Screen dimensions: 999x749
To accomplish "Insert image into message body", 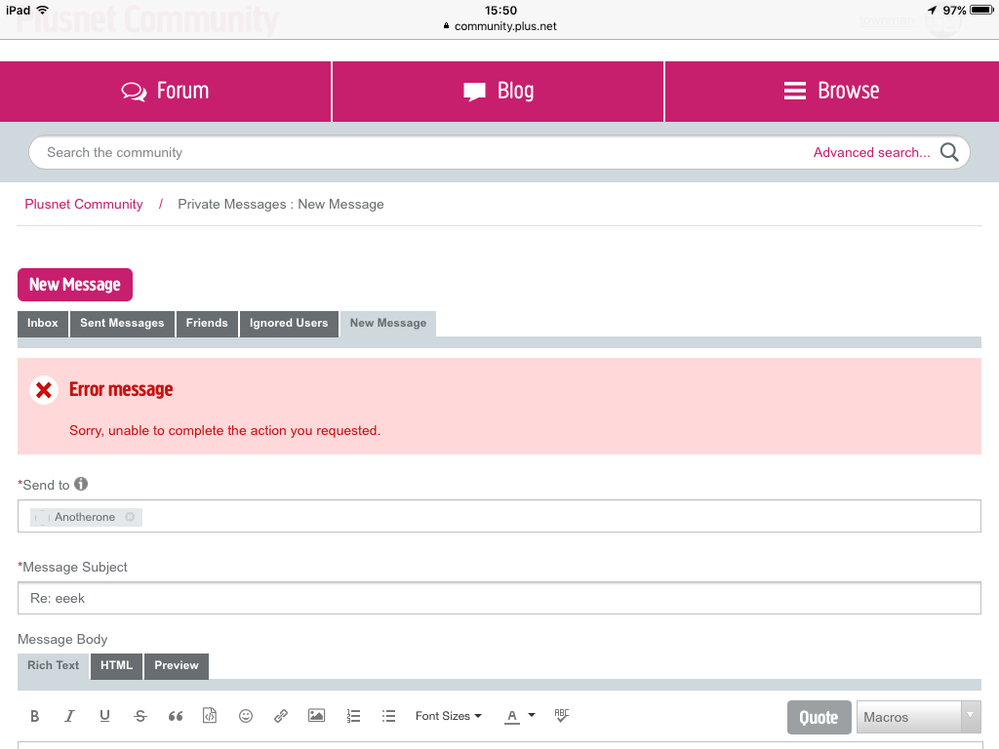I will click(316, 716).
